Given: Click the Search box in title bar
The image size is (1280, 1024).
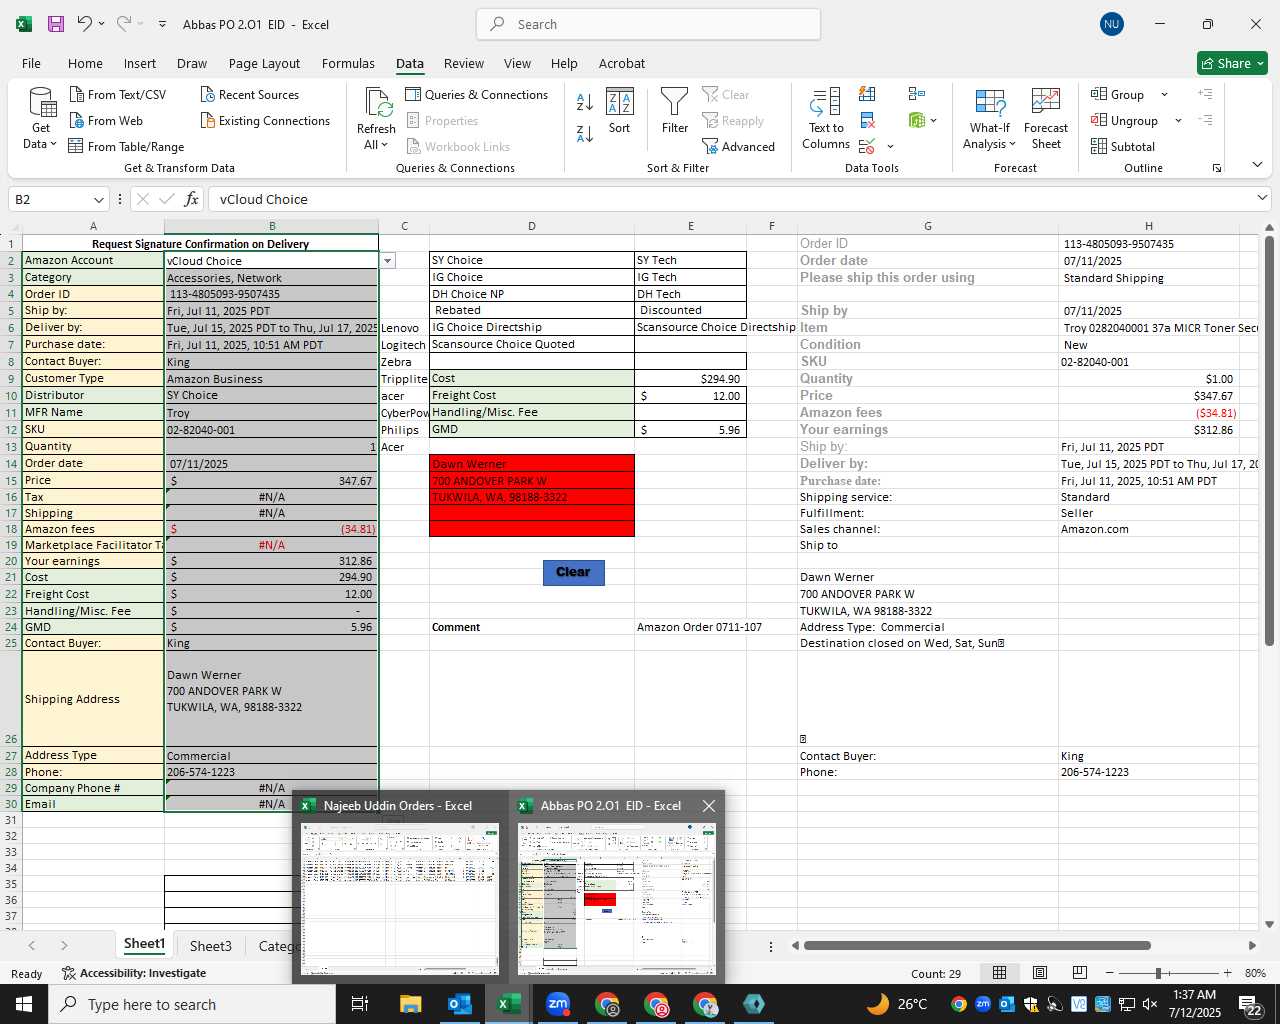Looking at the screenshot, I should pyautogui.click(x=648, y=24).
